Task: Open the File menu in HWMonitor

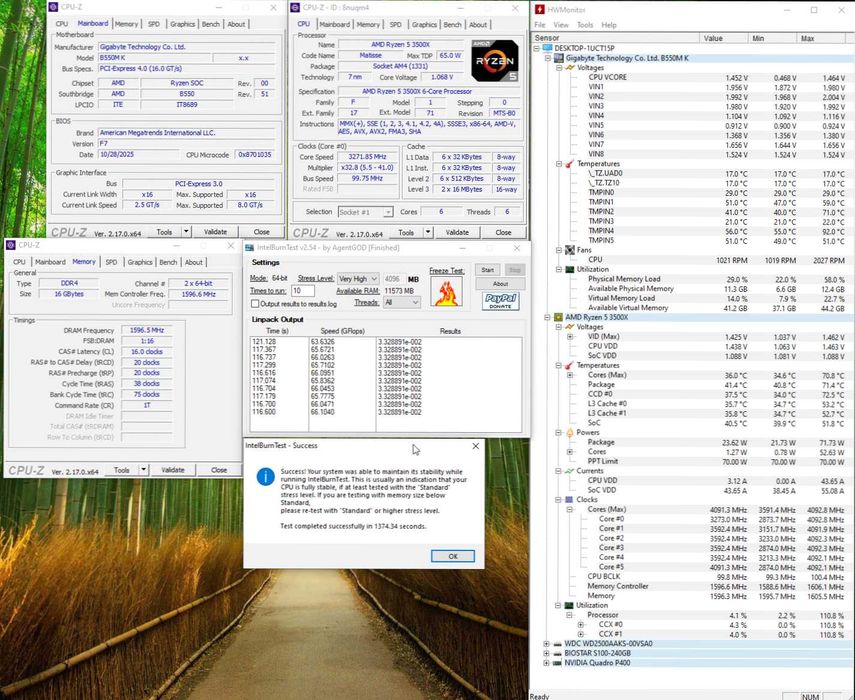Action: [540, 25]
